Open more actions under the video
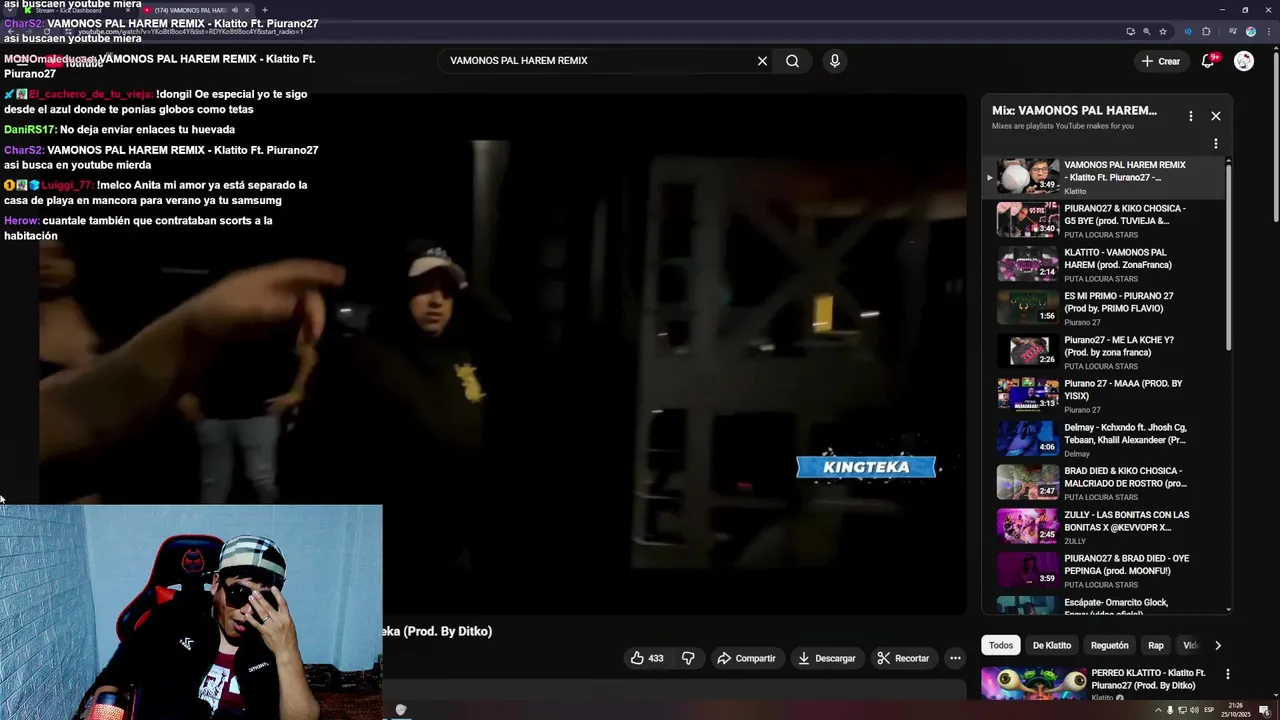The height and width of the screenshot is (720, 1280). click(x=955, y=658)
